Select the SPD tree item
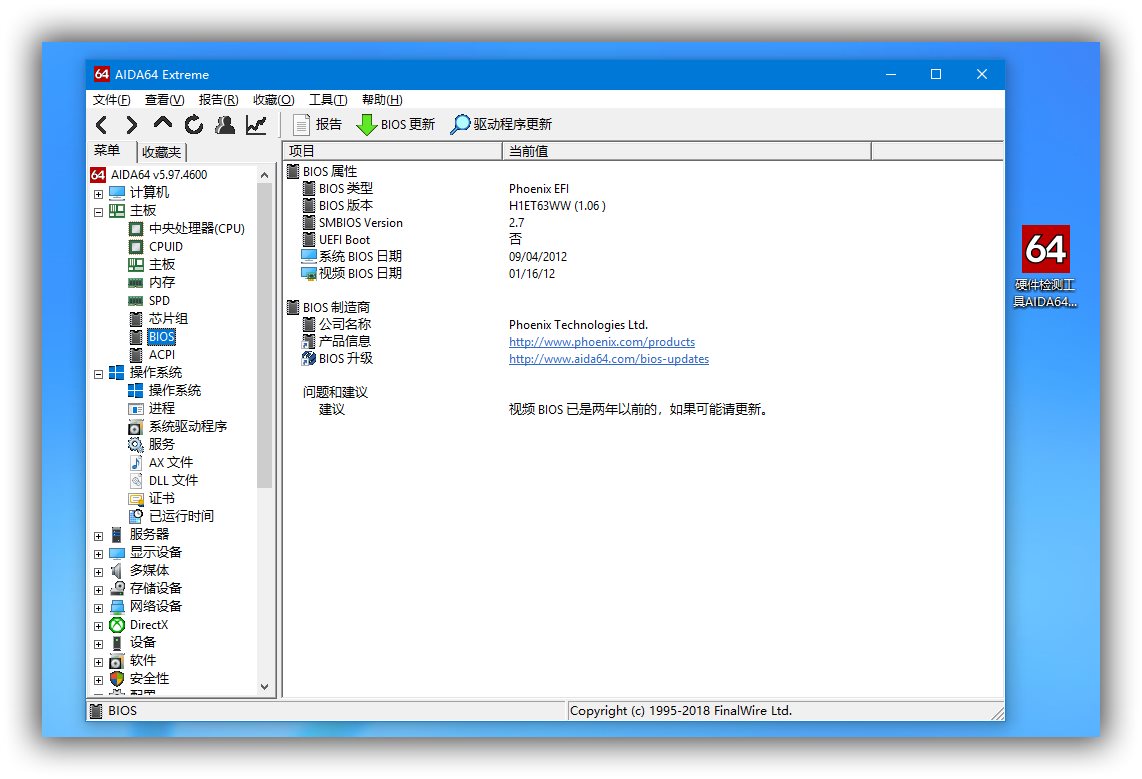Screen dimensions: 1142x779 159,301
